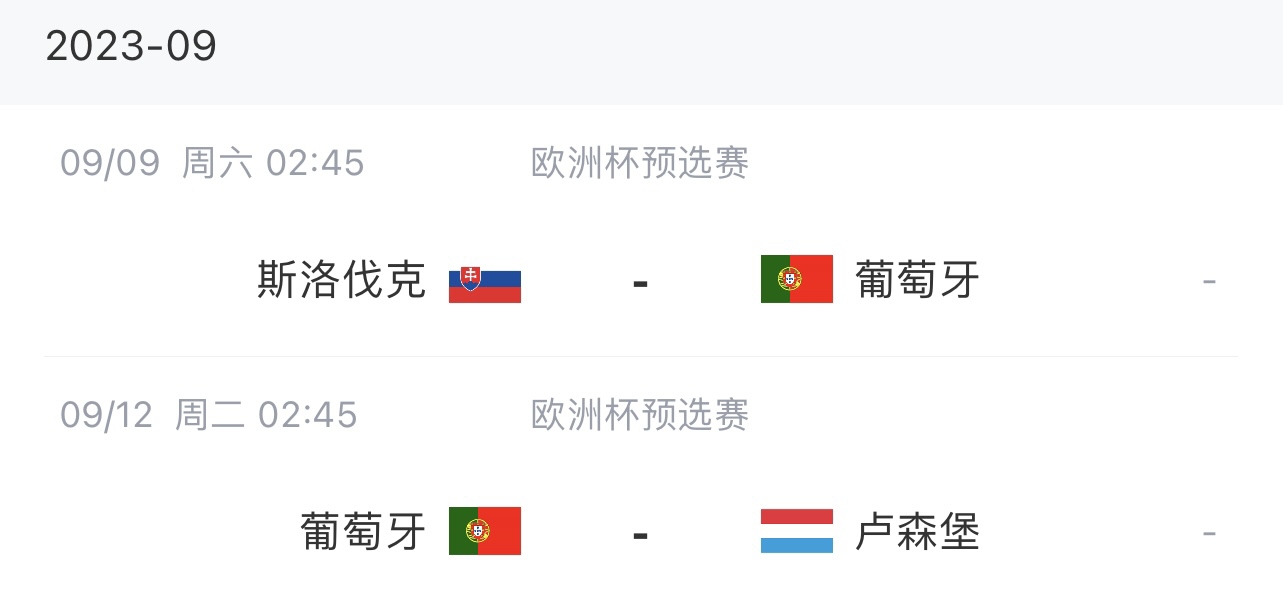
Task: Click Portugal flag in Luxembourg match
Action: (485, 531)
